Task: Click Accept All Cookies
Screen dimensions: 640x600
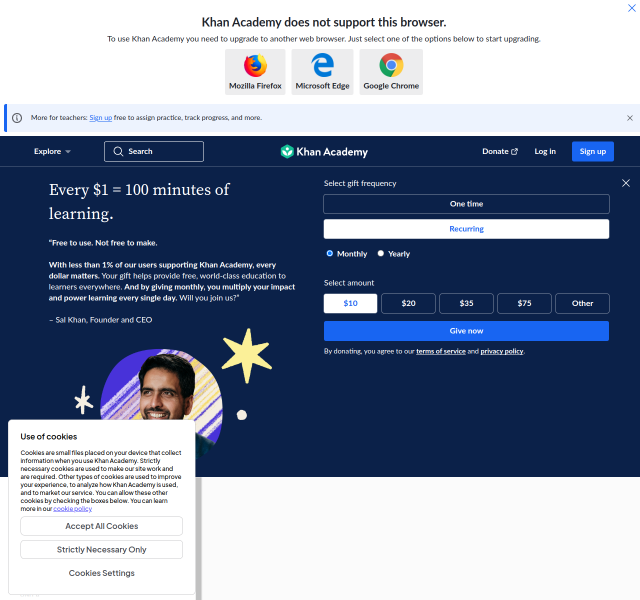Action: coord(102,526)
